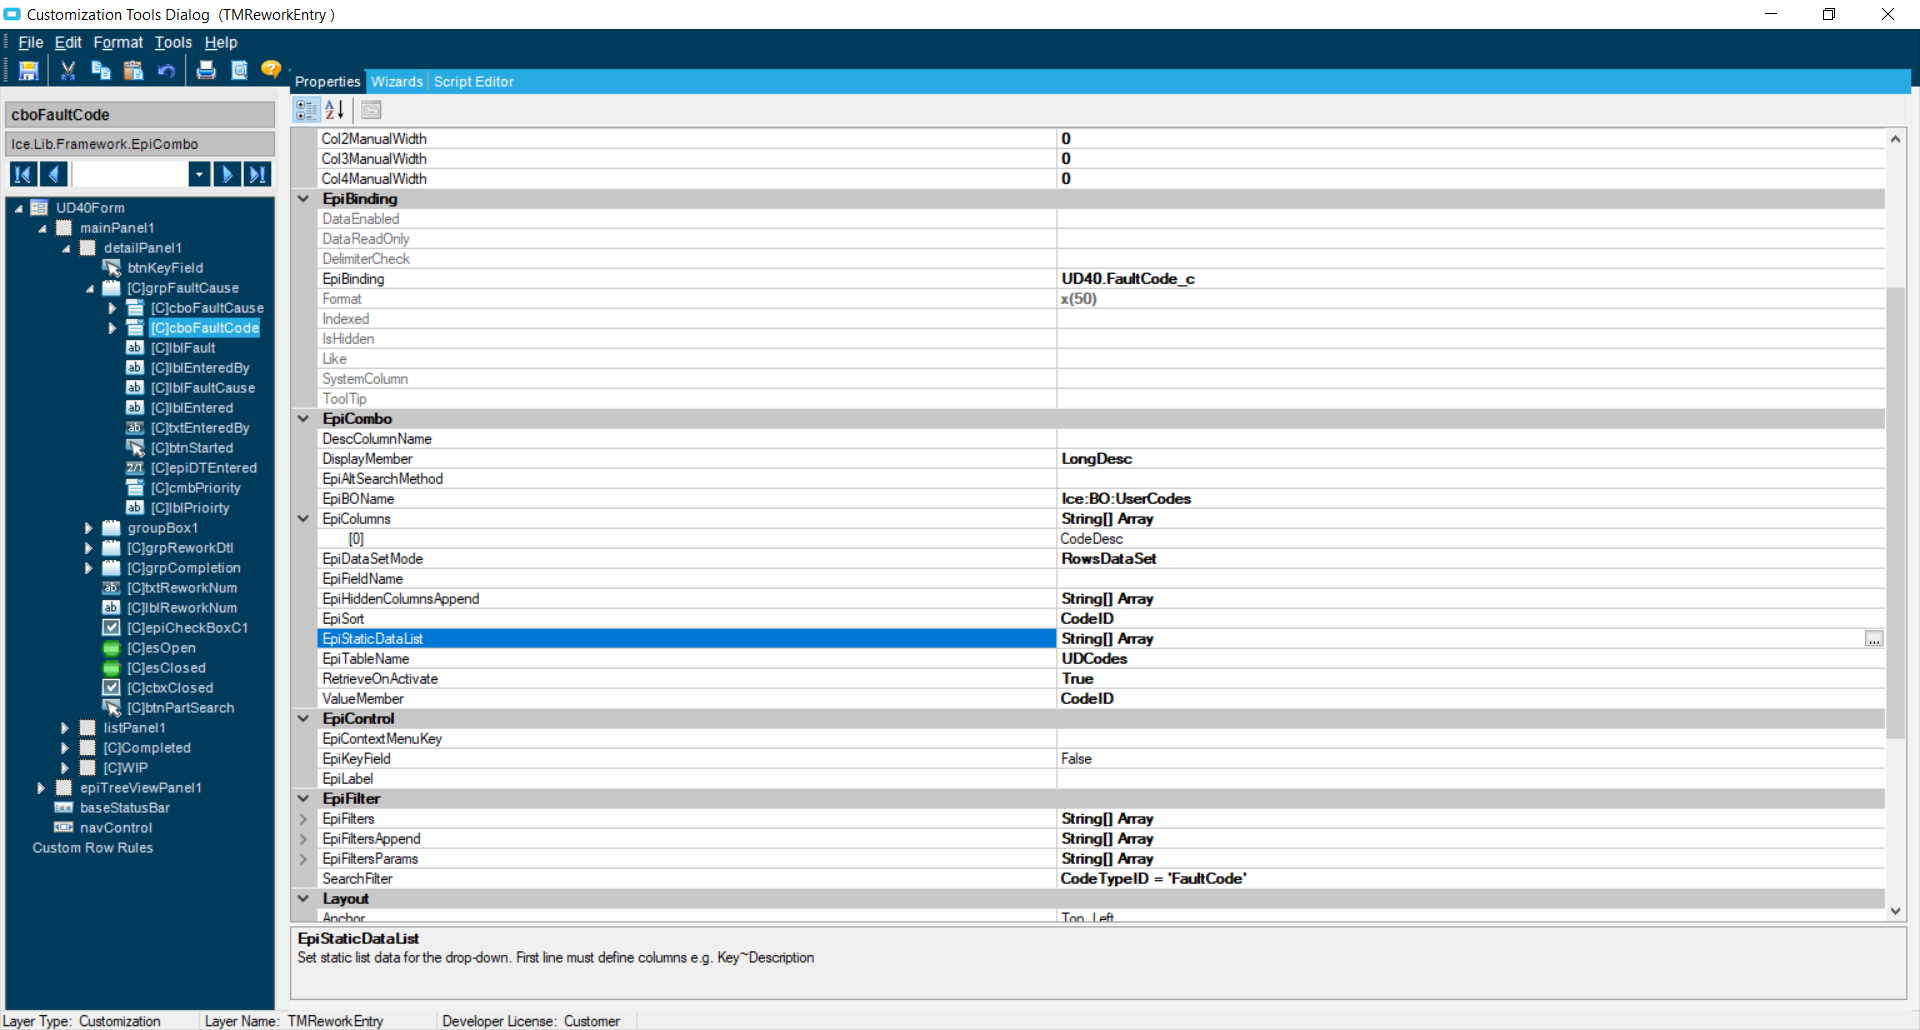Screen dimensions: 1920x1030
Task: Click the Copy toolbar icon
Action: click(x=101, y=70)
